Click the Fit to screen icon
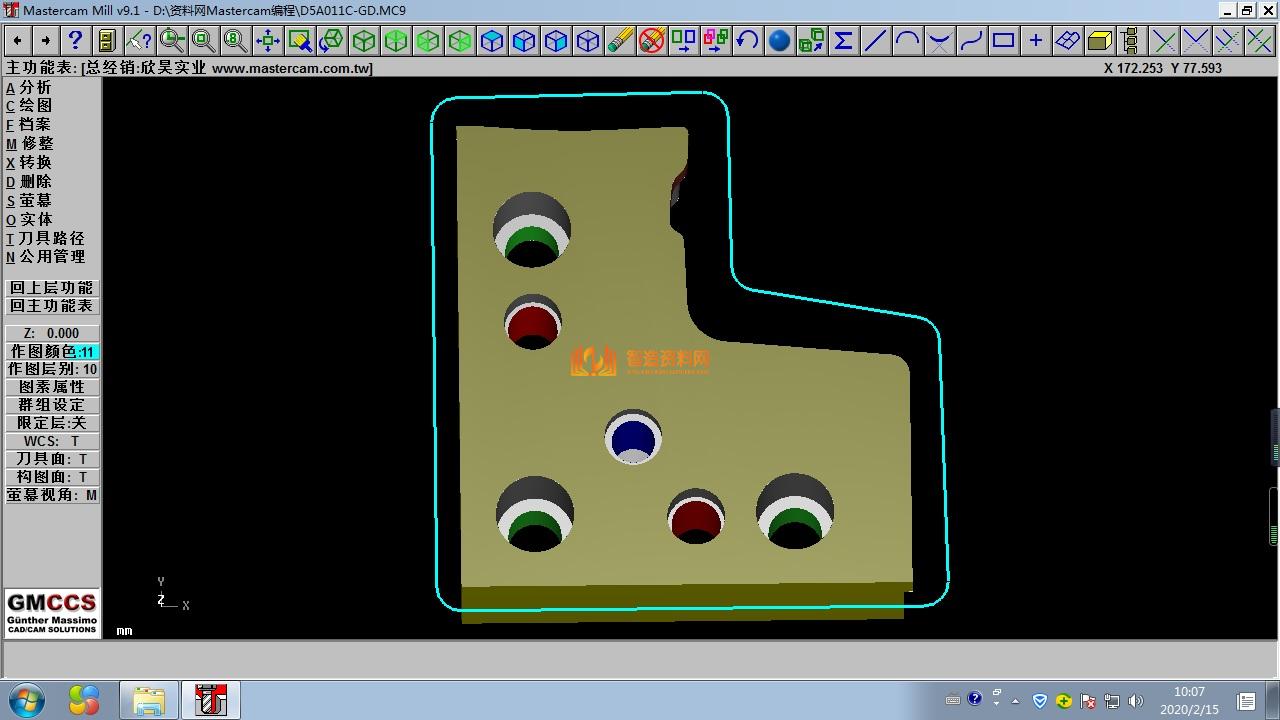Image resolution: width=1280 pixels, height=720 pixels. click(267, 40)
